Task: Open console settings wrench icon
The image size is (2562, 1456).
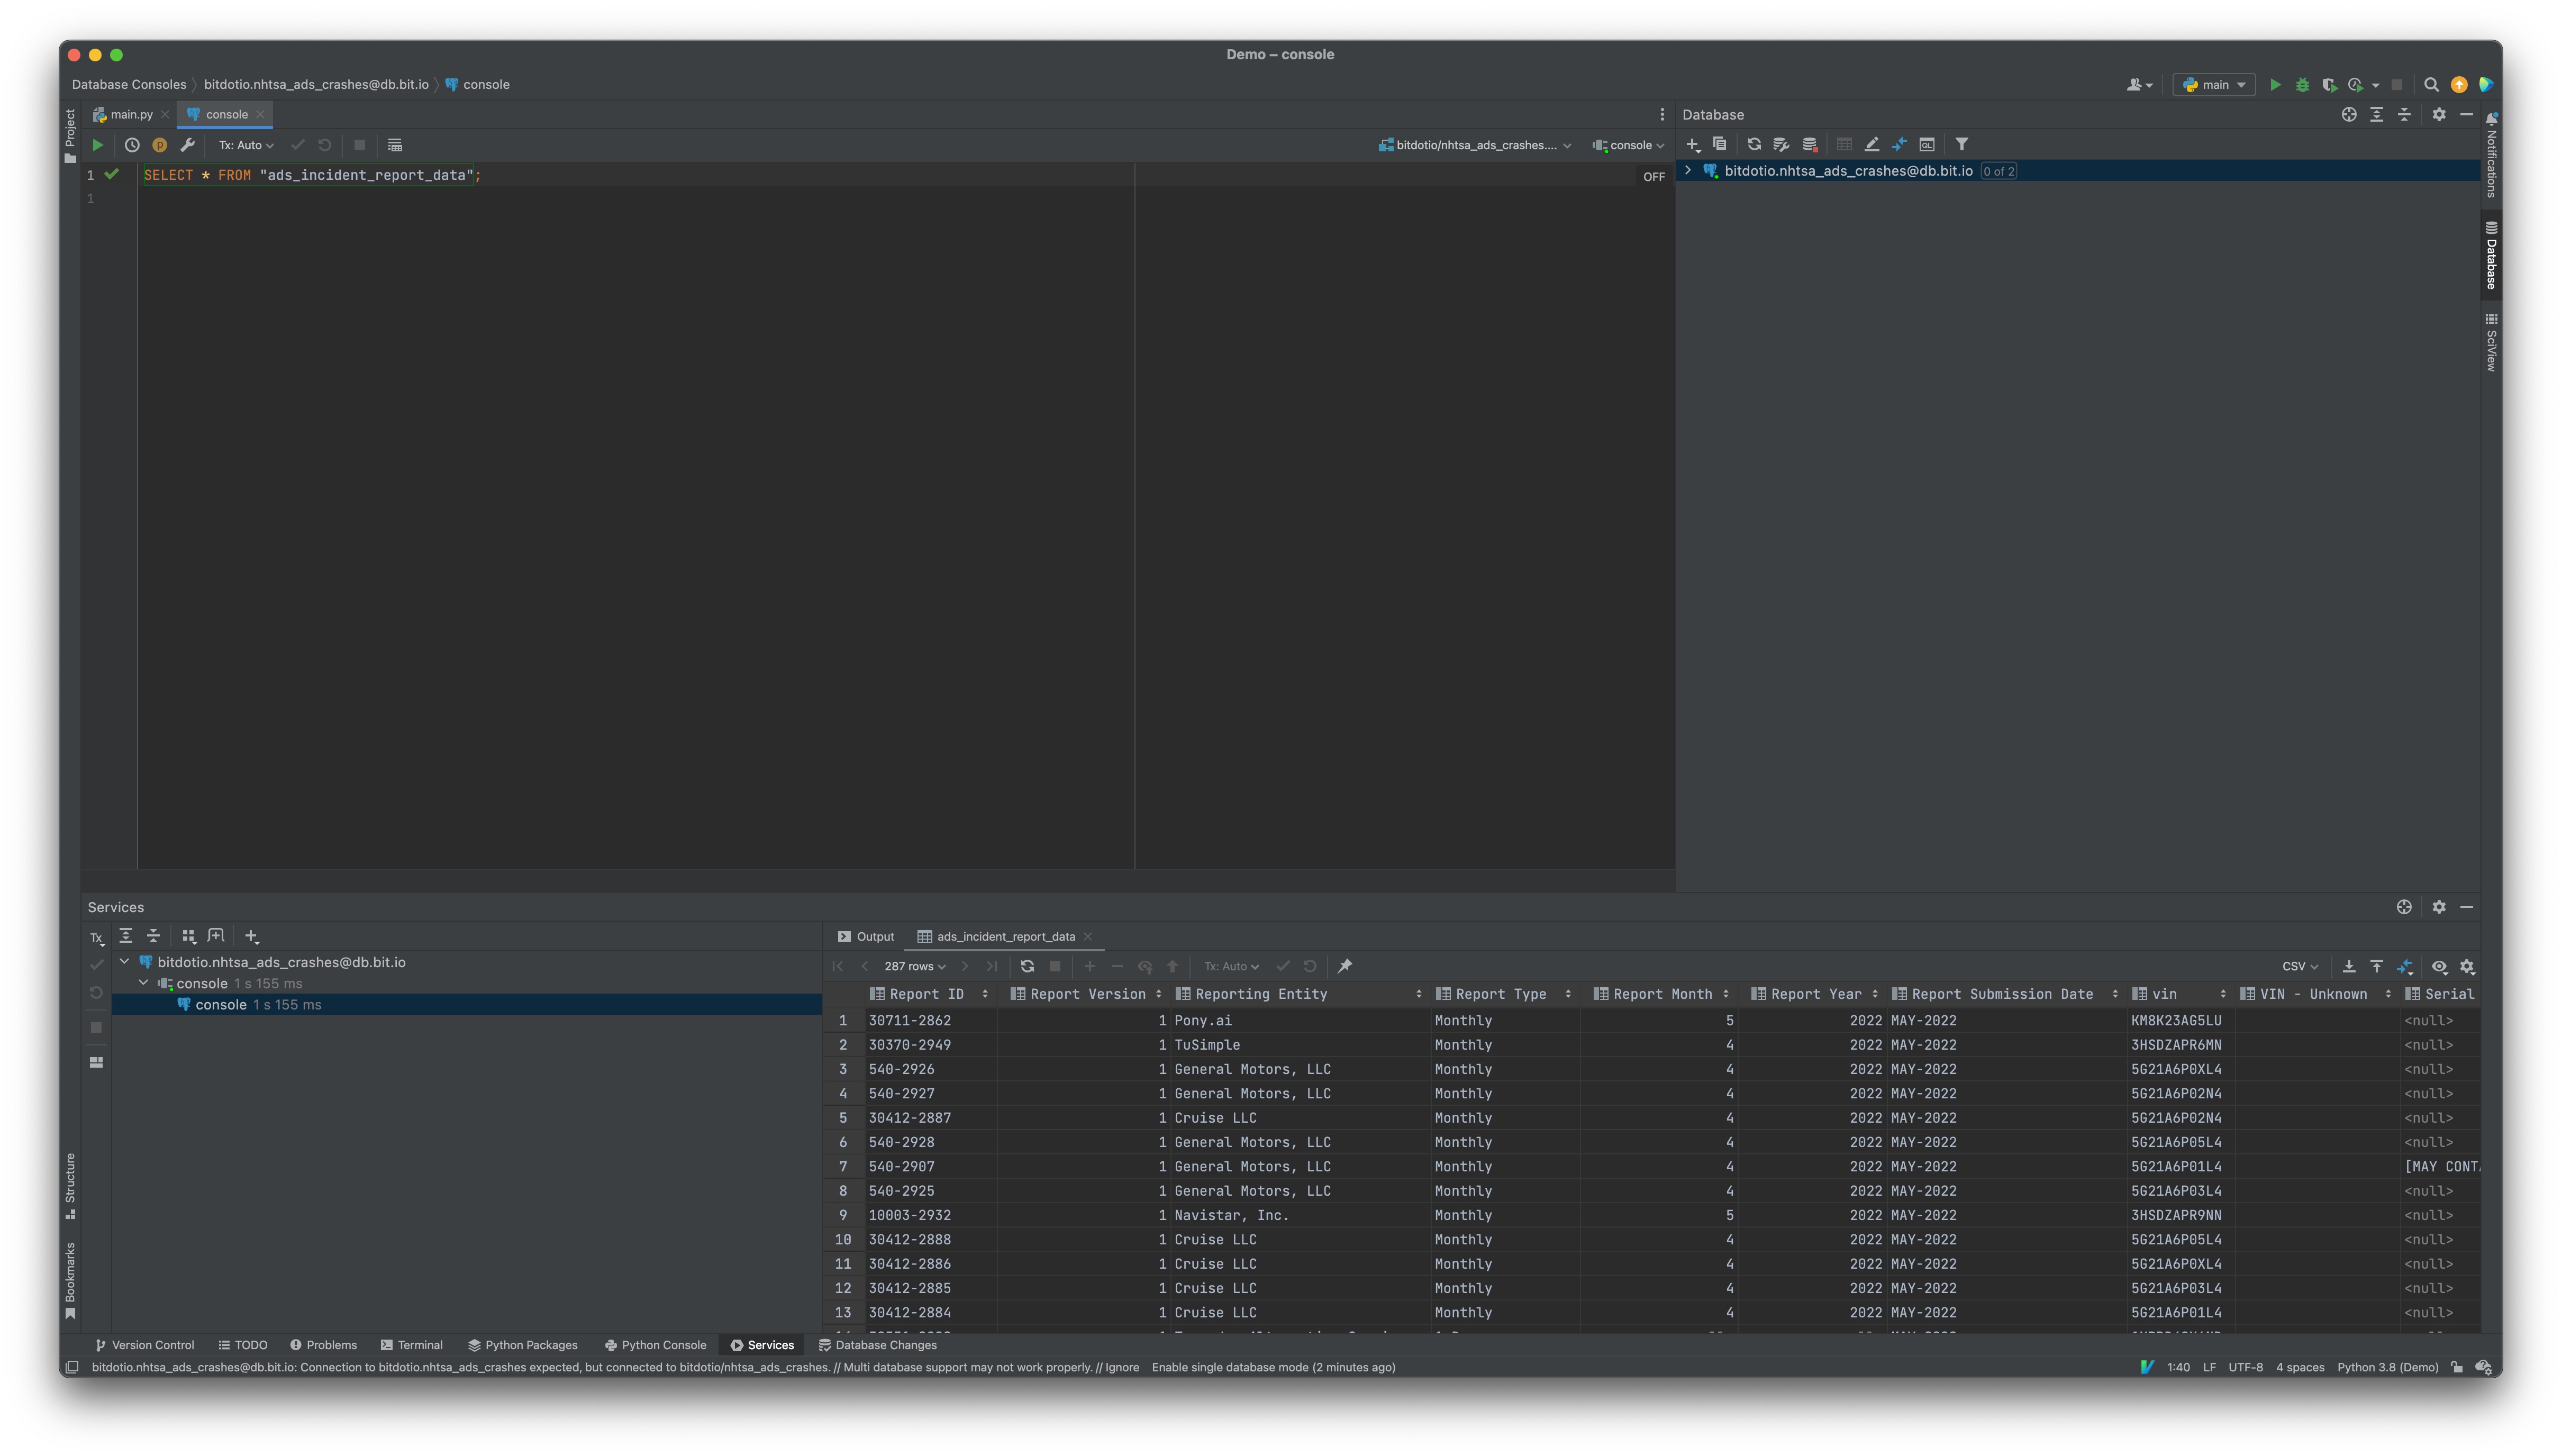Action: coord(187,145)
